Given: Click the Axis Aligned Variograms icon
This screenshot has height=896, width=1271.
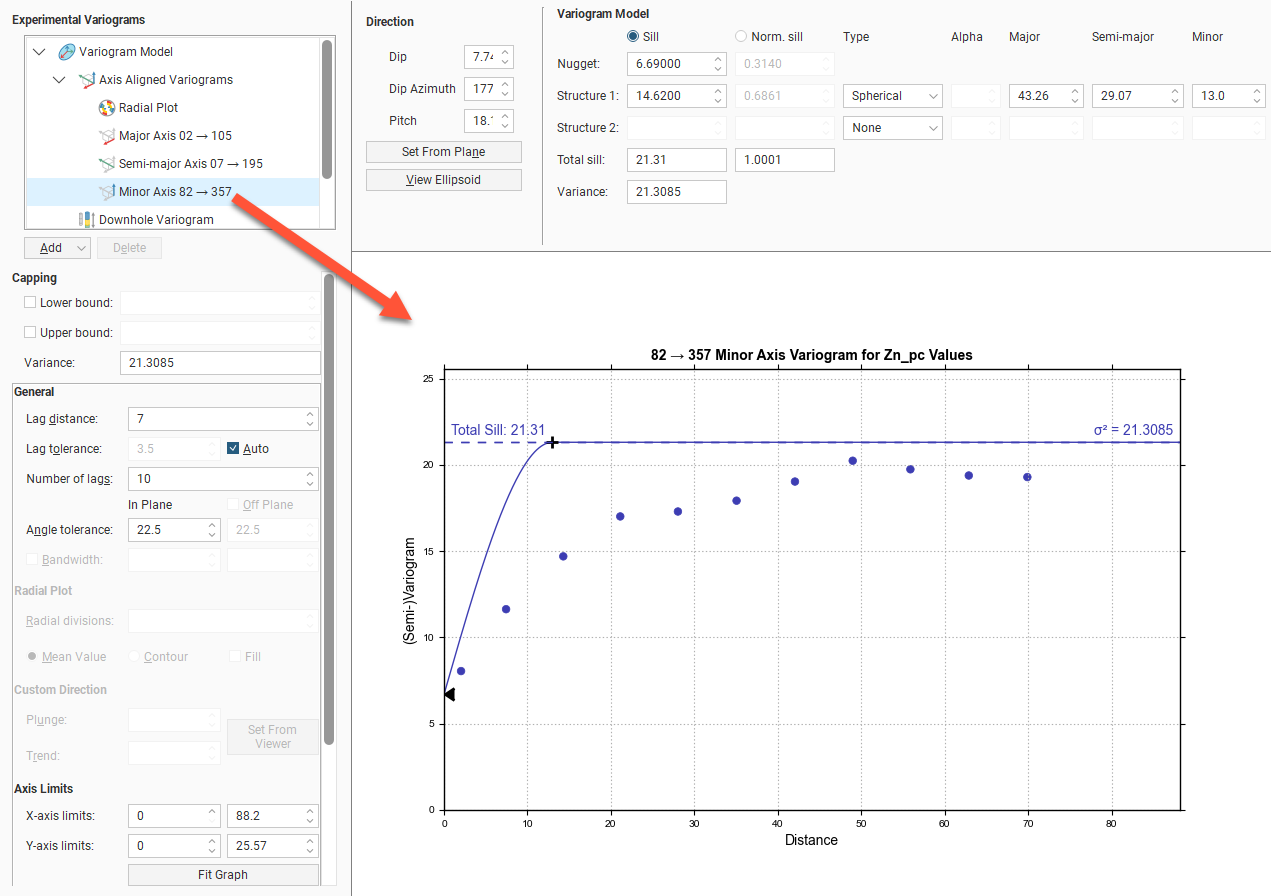Looking at the screenshot, I should coord(87,80).
